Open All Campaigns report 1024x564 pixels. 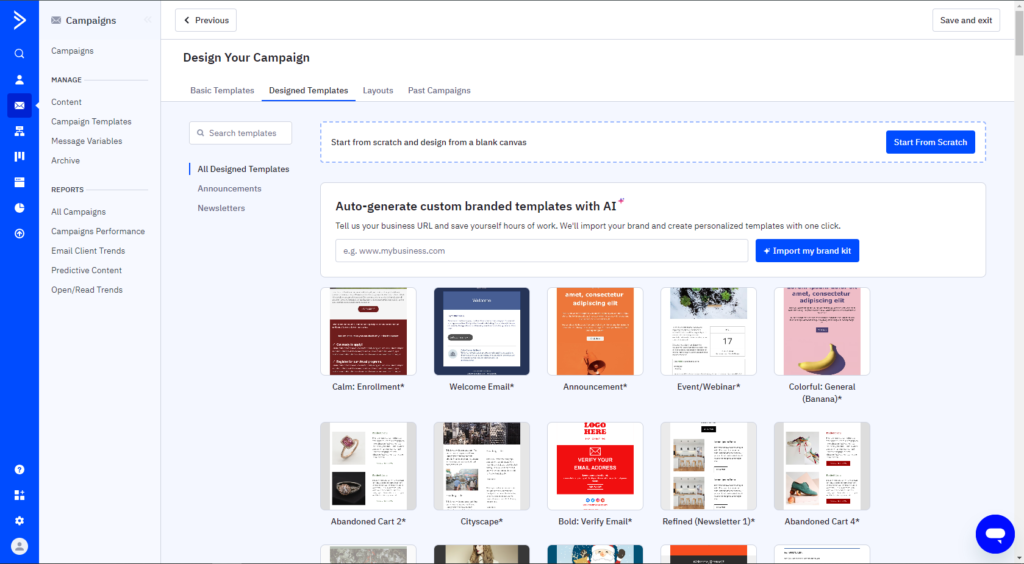click(x=78, y=212)
